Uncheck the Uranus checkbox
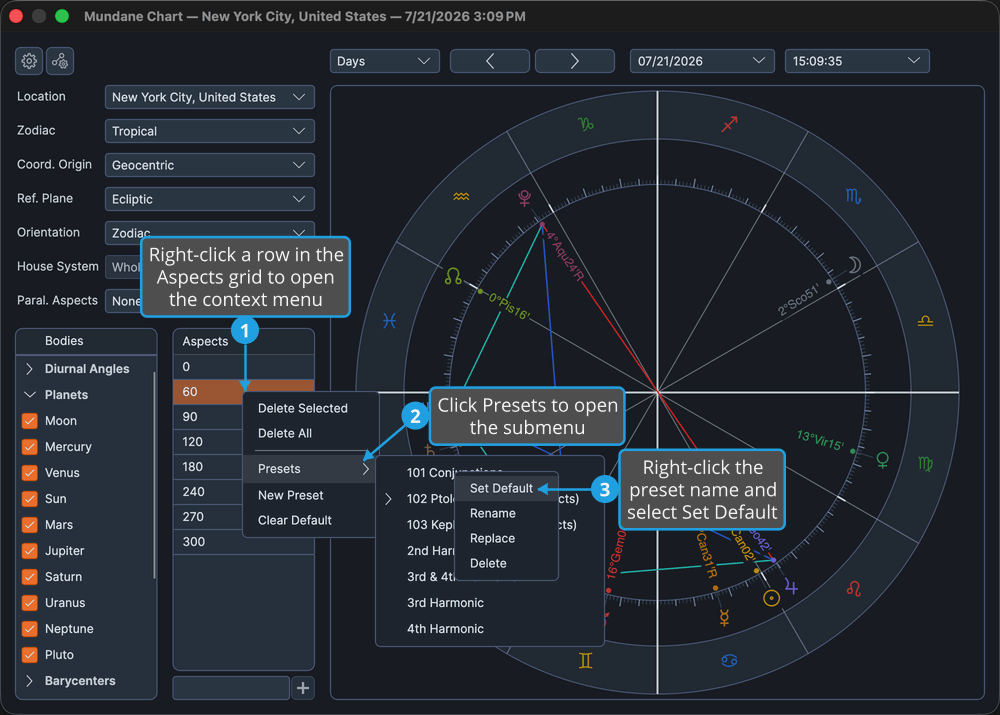The width and height of the screenshot is (1000, 715). click(x=29, y=603)
